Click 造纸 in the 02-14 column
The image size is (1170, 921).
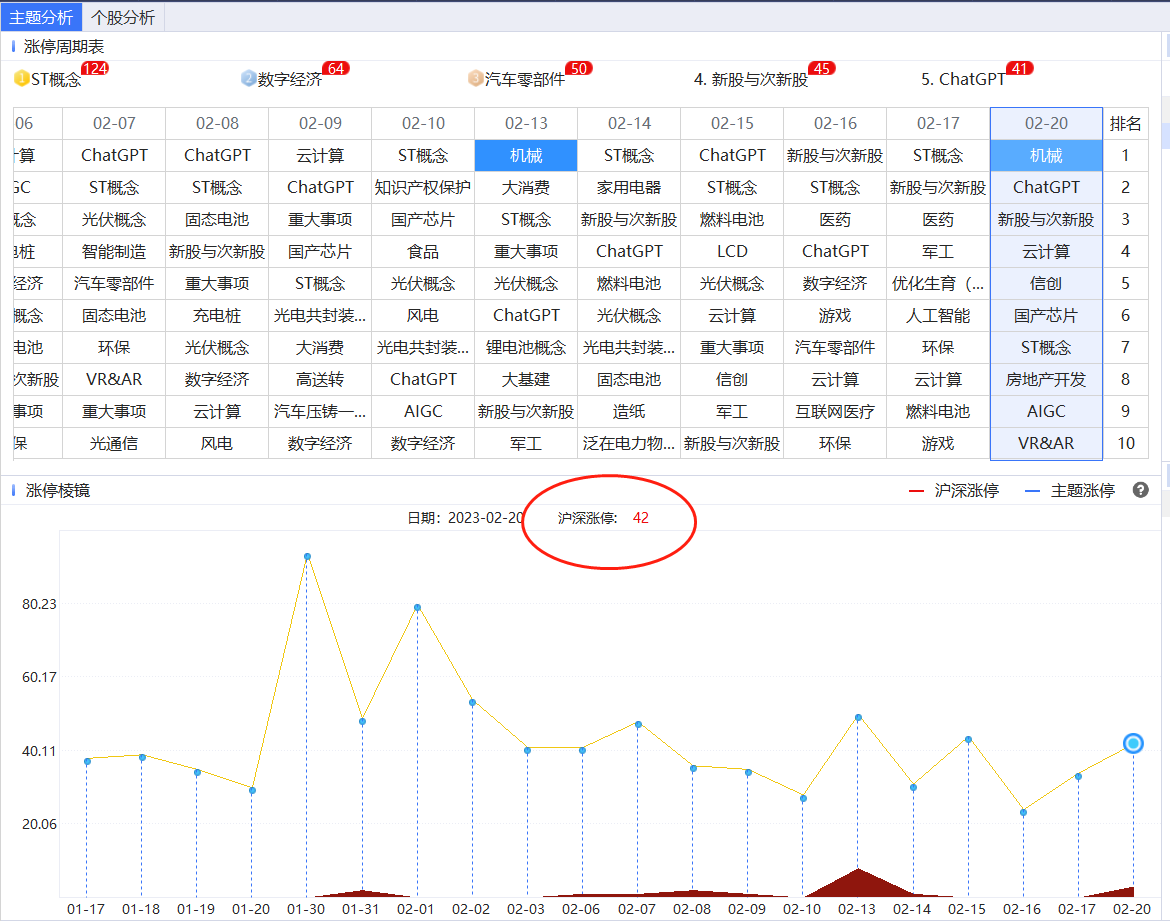(x=629, y=411)
